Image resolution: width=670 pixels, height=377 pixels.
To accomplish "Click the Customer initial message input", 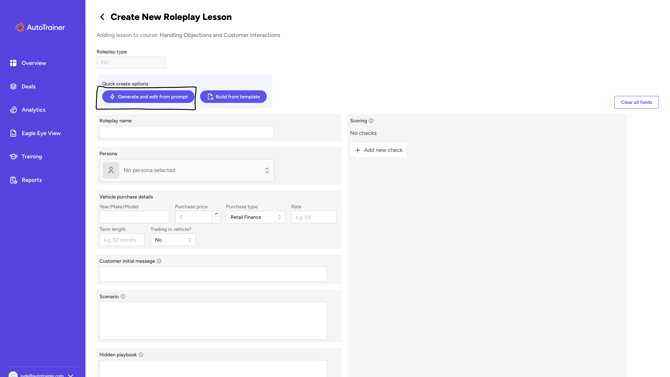I will coord(213,274).
